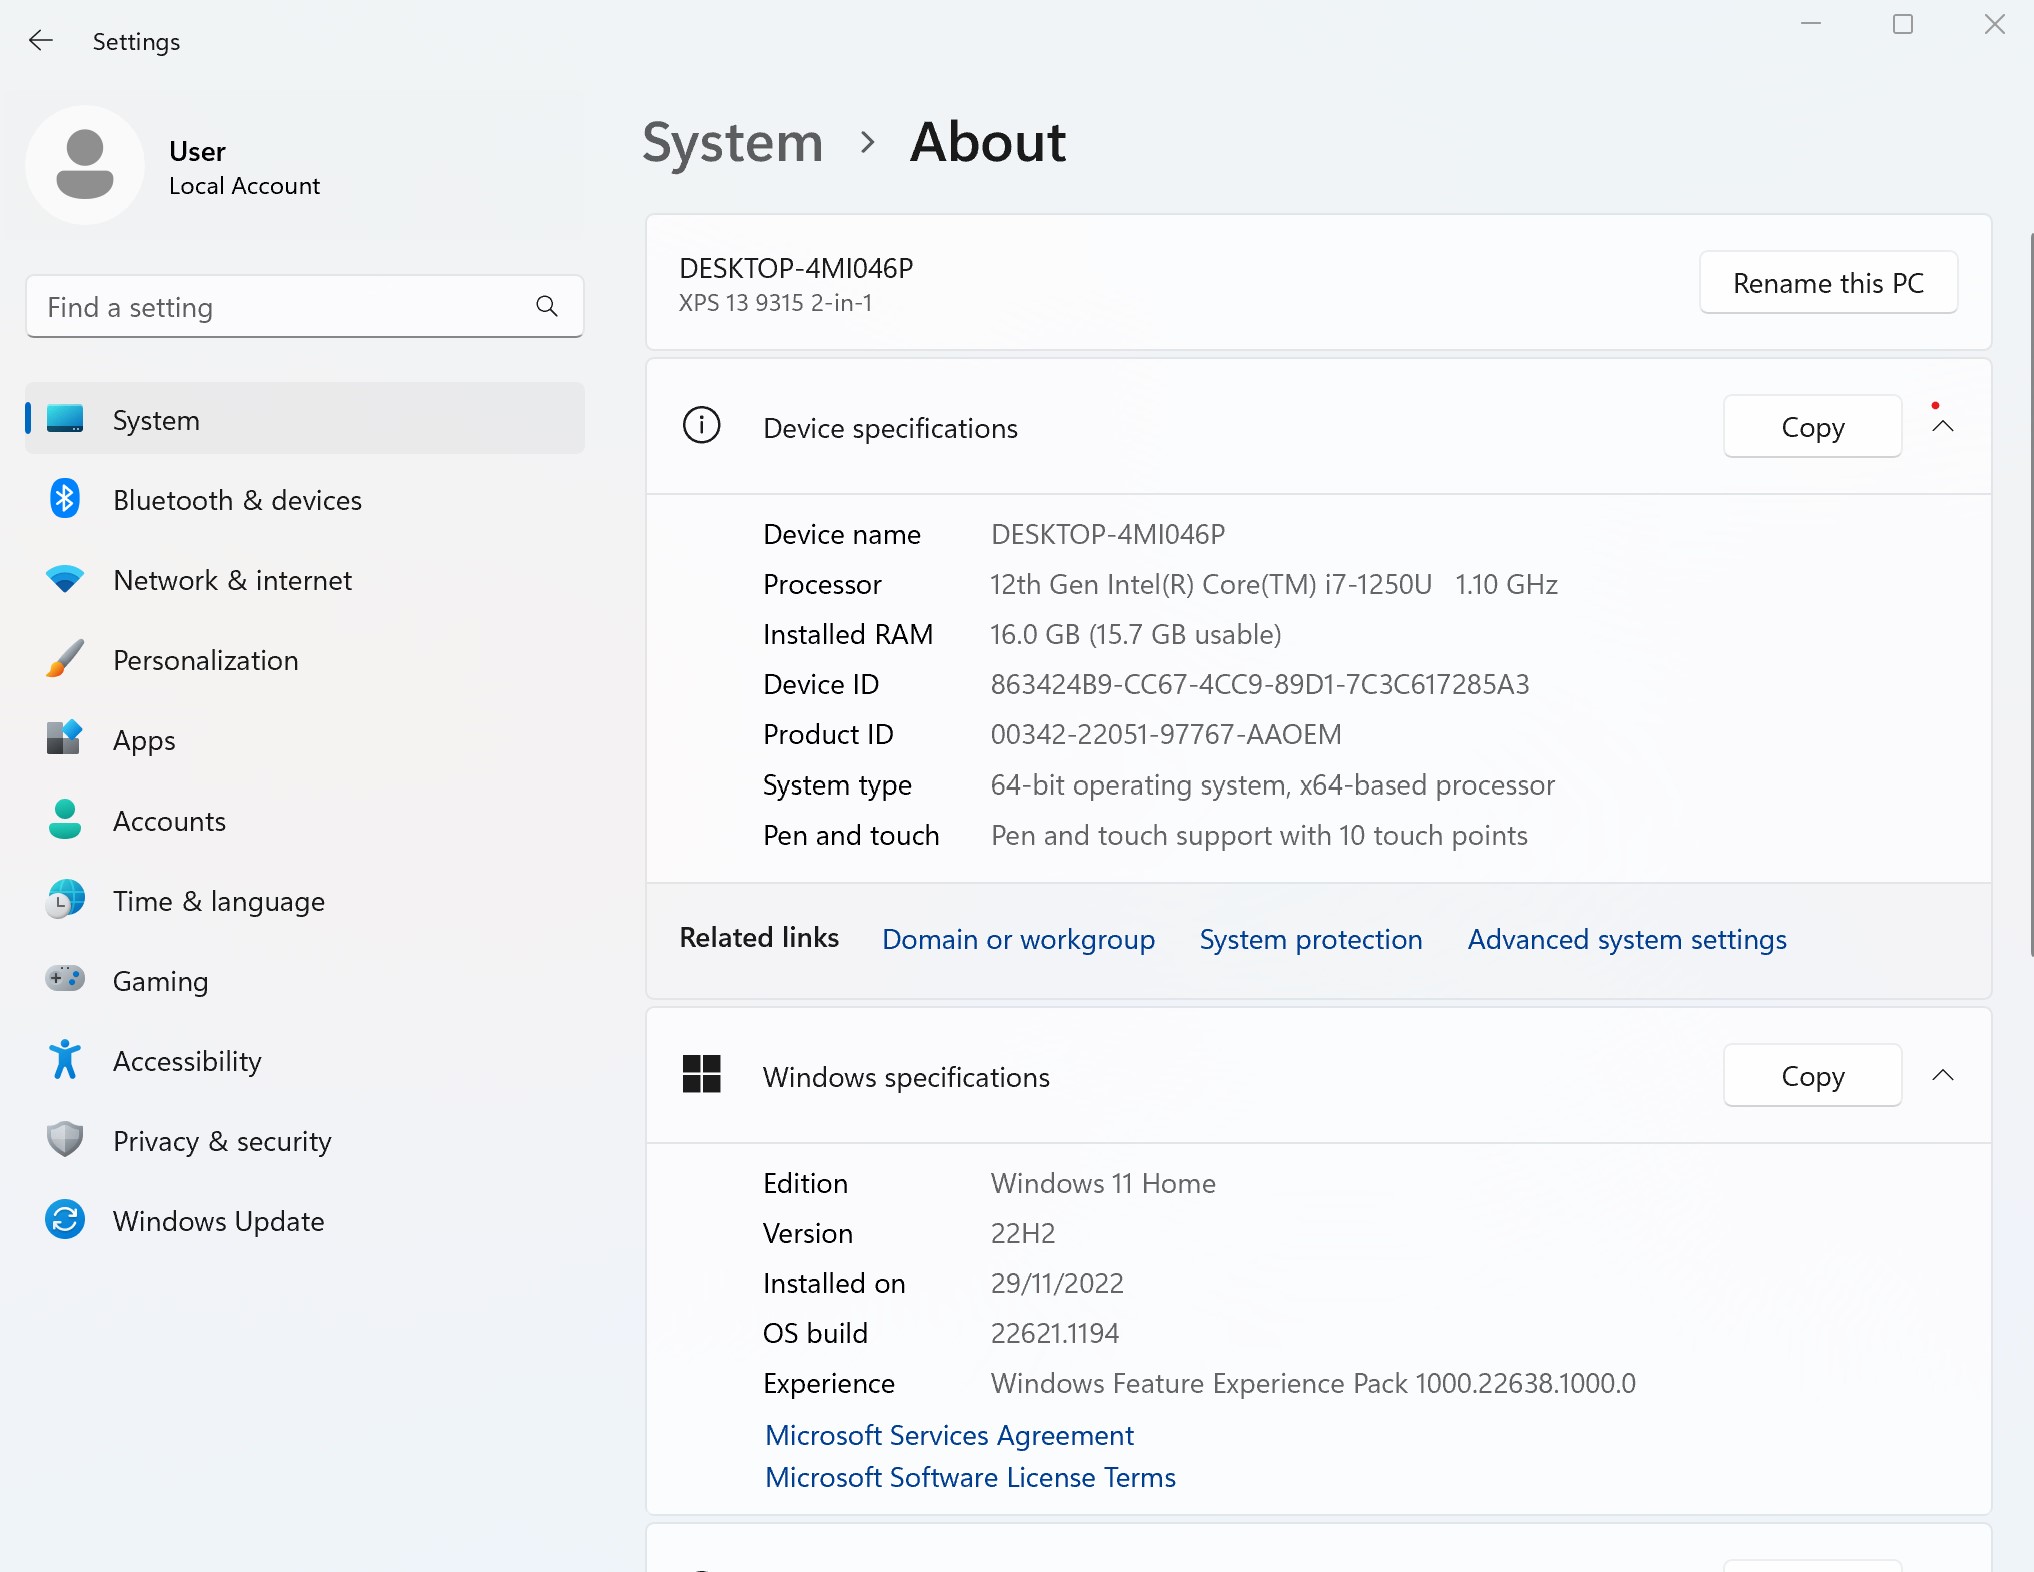The width and height of the screenshot is (2034, 1572).
Task: Open Windows Update page
Action: click(305, 1219)
